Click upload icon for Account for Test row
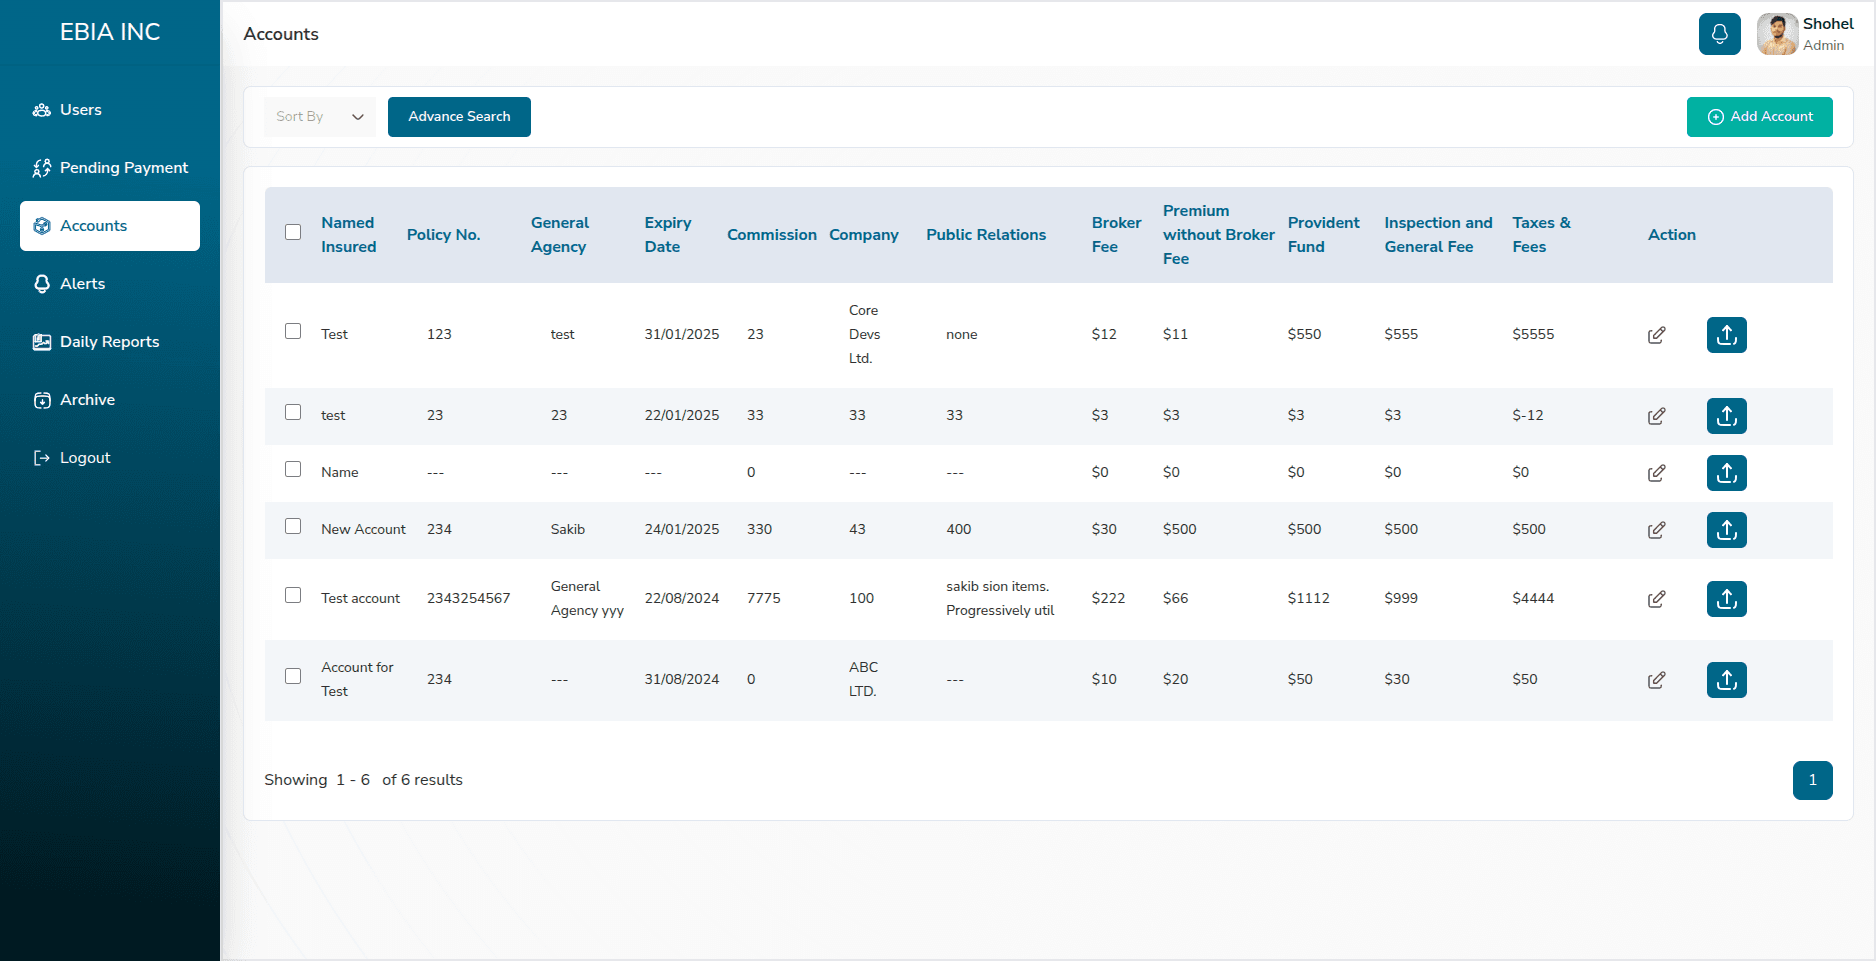The width and height of the screenshot is (1876, 961). tap(1726, 680)
